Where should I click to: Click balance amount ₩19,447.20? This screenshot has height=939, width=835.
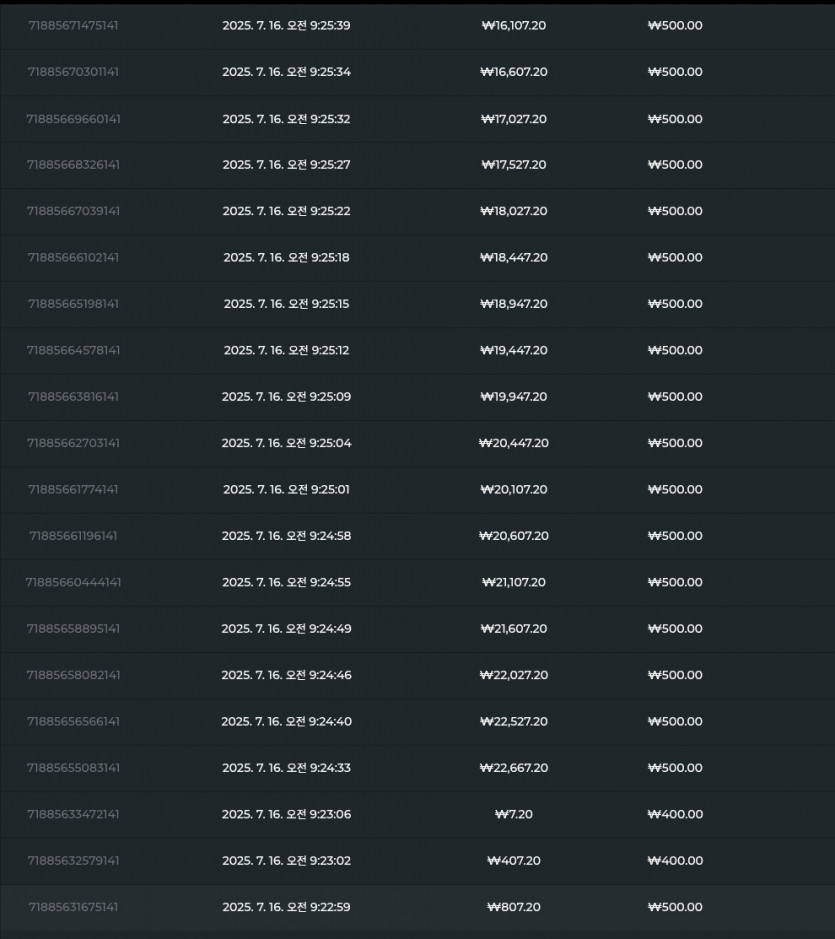point(514,350)
